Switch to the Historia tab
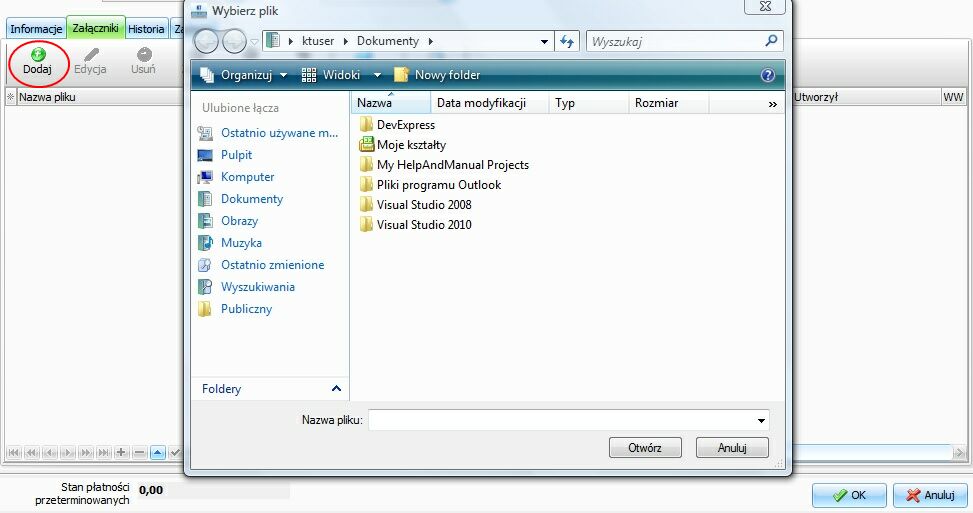The image size is (973, 513). click(146, 29)
